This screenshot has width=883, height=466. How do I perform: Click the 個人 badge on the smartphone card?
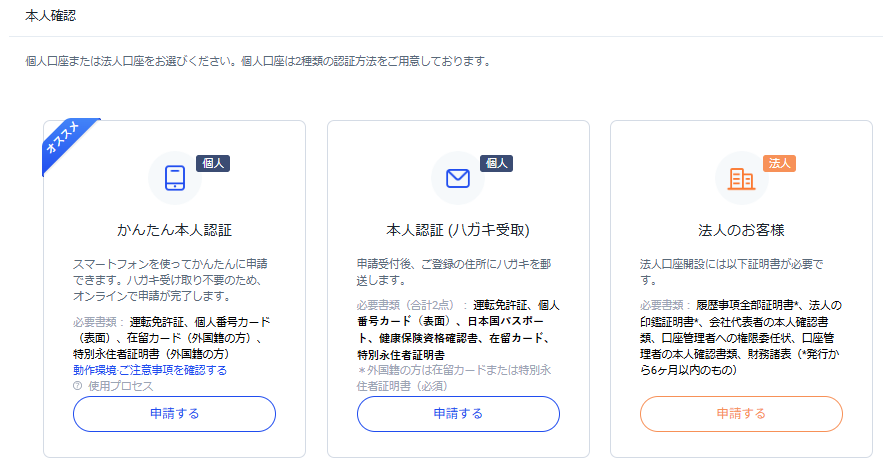click(x=213, y=163)
